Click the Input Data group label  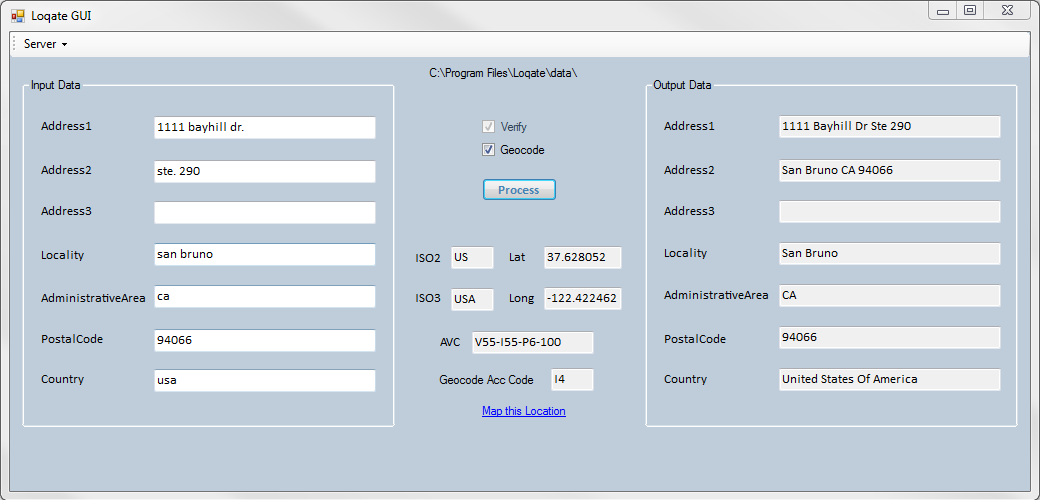(56, 85)
